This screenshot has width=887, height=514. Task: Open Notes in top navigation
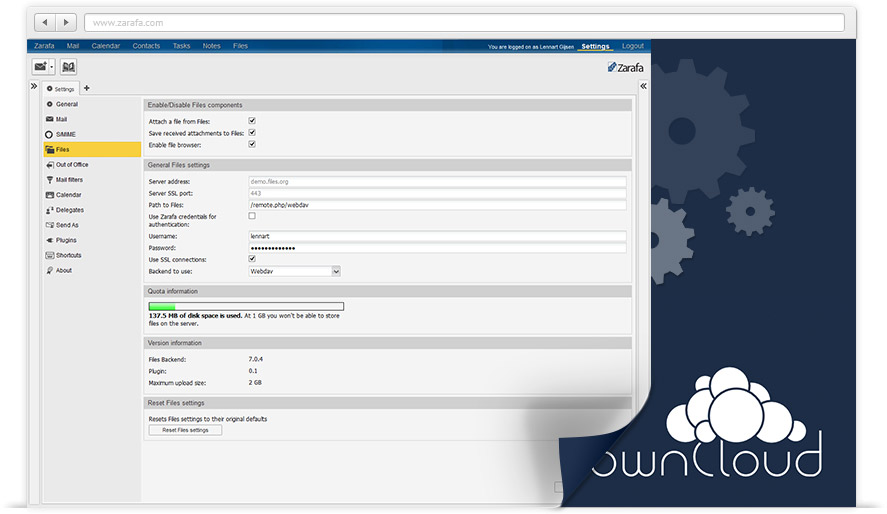pyautogui.click(x=212, y=46)
